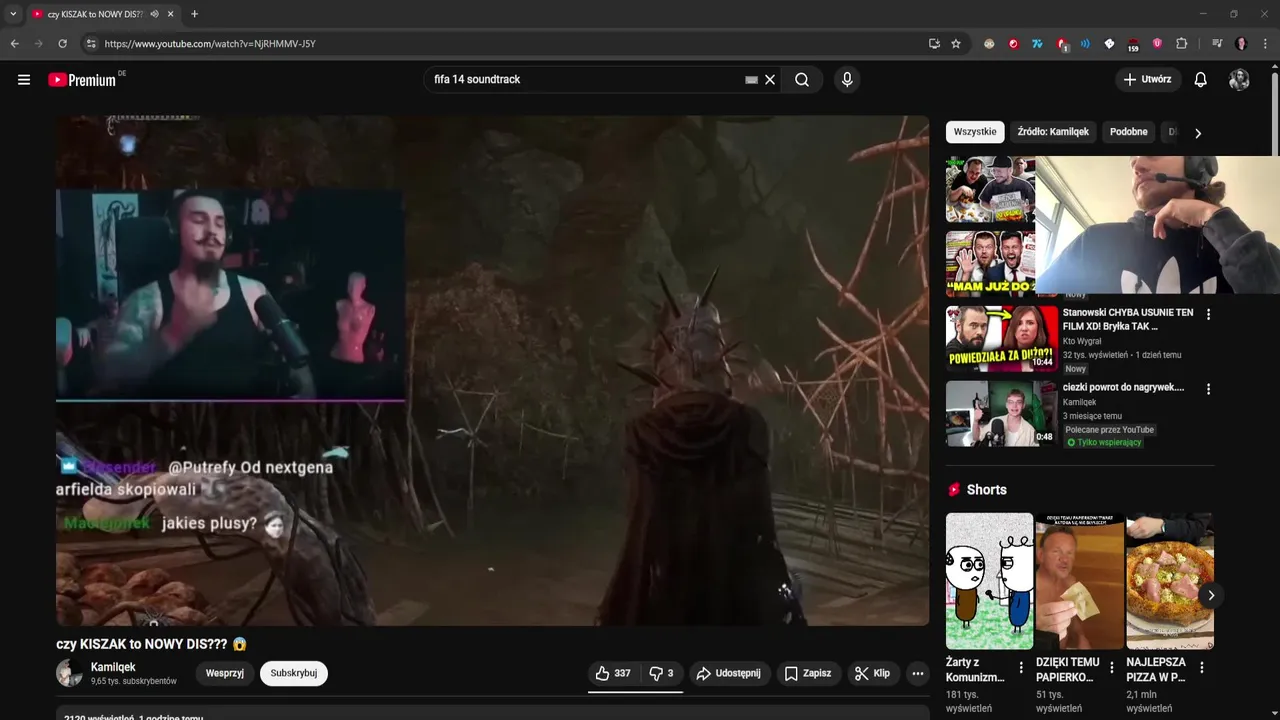This screenshot has width=1280, height=720.
Task: Open the POWIEDZIAŁA ZA DUŻO thumbnail 10:44
Action: point(1002,339)
